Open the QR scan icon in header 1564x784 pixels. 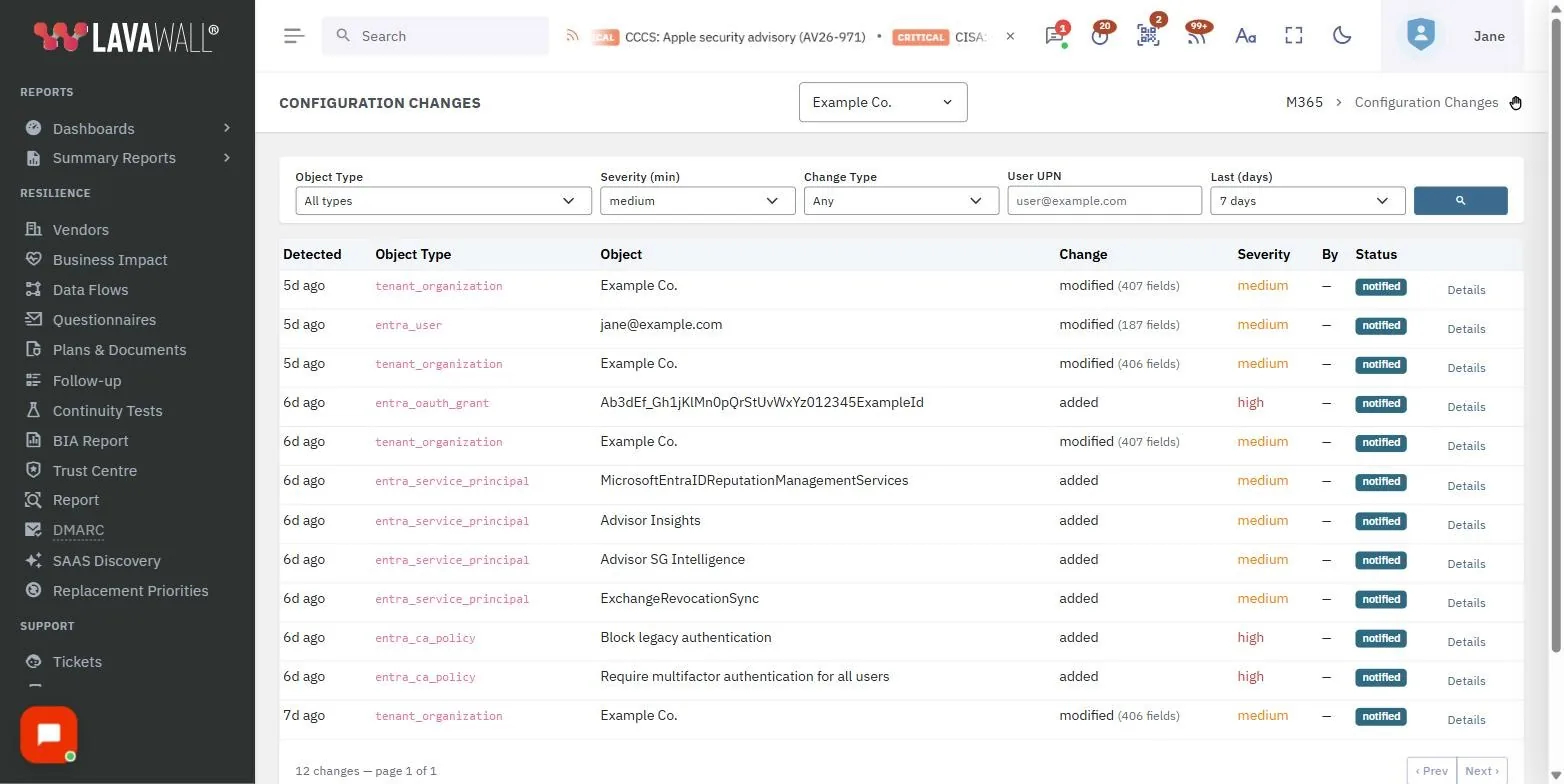click(x=1148, y=35)
